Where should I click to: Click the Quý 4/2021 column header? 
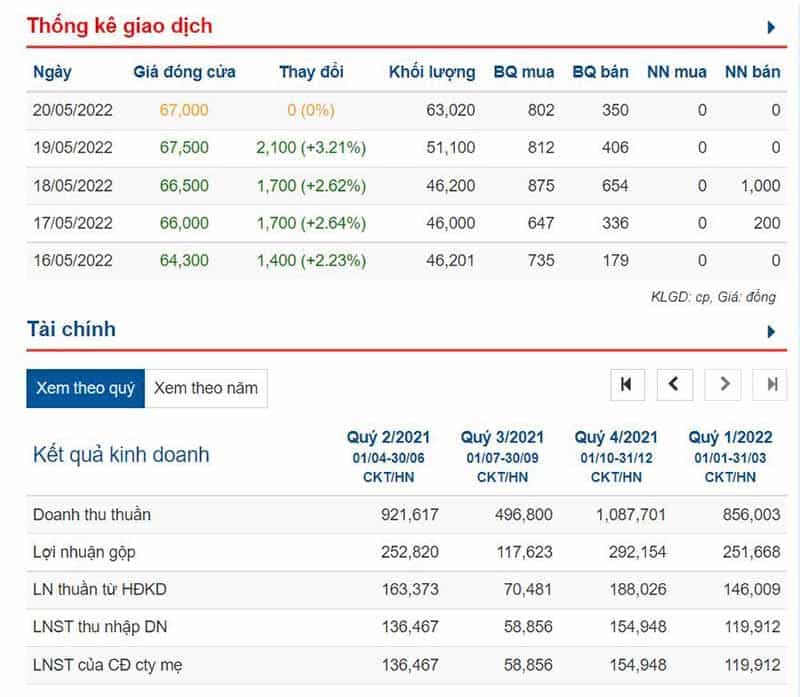(616, 437)
